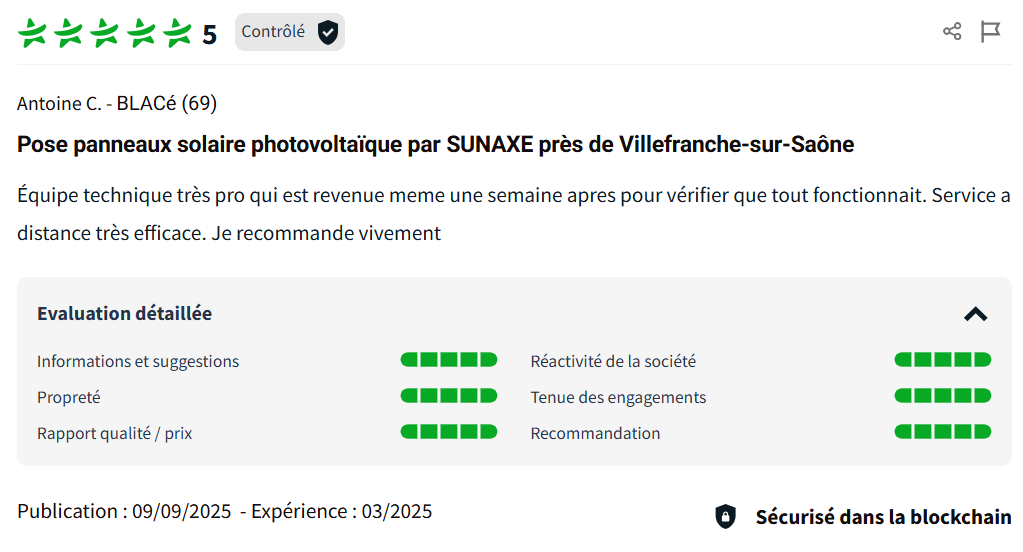Click the fifth green rating star

tap(177, 33)
